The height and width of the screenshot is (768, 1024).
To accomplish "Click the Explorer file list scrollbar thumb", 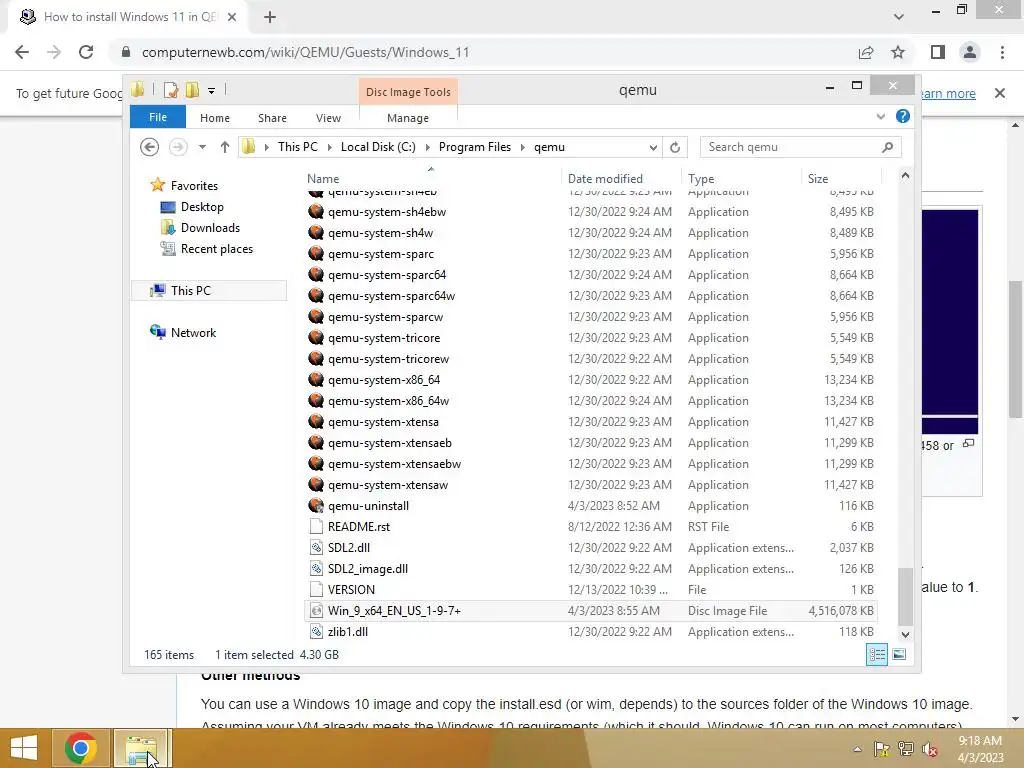I will point(905,596).
